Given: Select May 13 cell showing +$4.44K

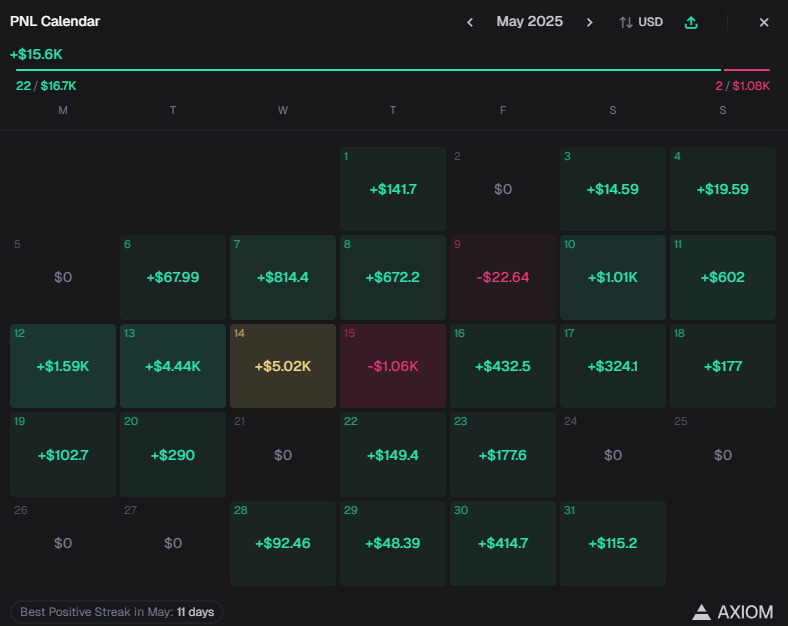Looking at the screenshot, I should (173, 366).
